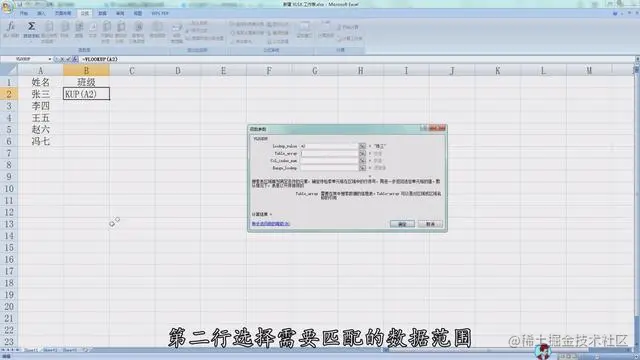Open the Recently Used functions icon
This screenshot has width=640, height=360.
(49, 27)
